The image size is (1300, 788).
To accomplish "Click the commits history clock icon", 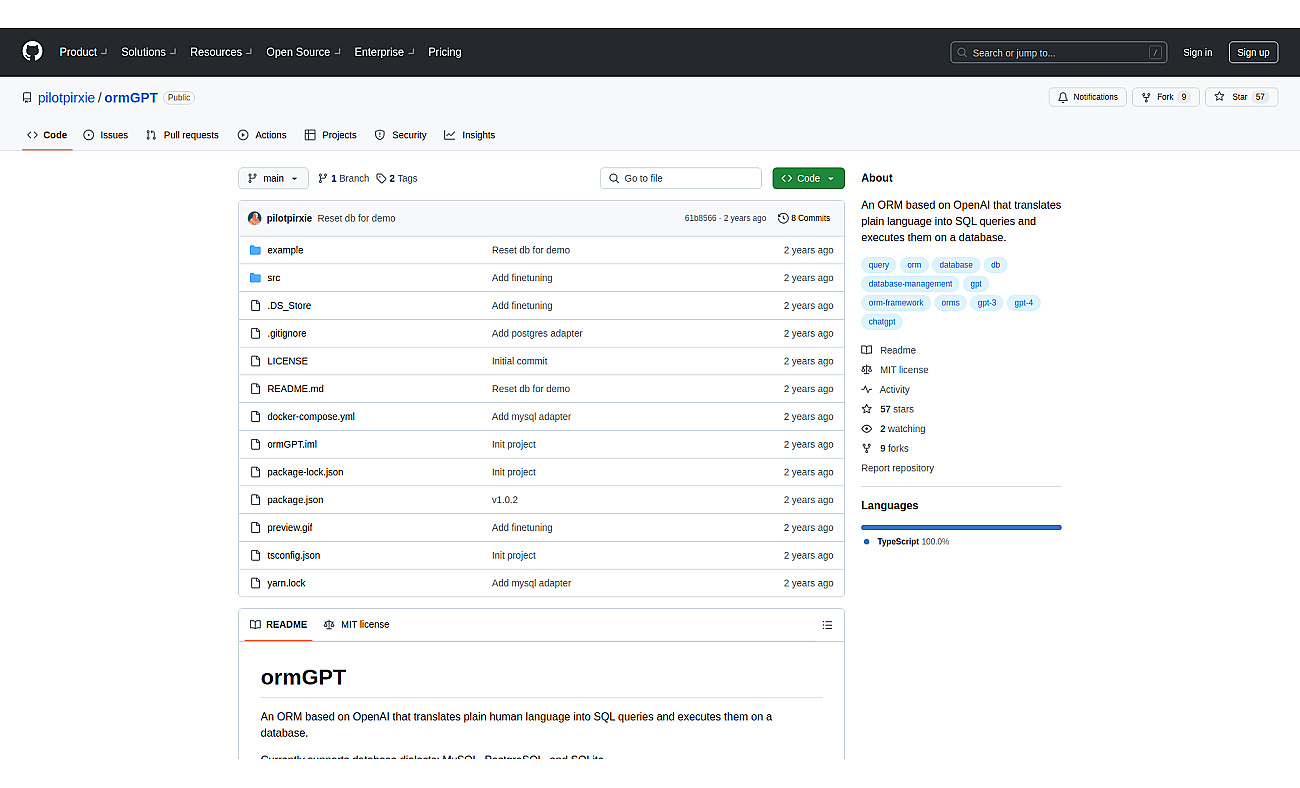I will point(783,218).
